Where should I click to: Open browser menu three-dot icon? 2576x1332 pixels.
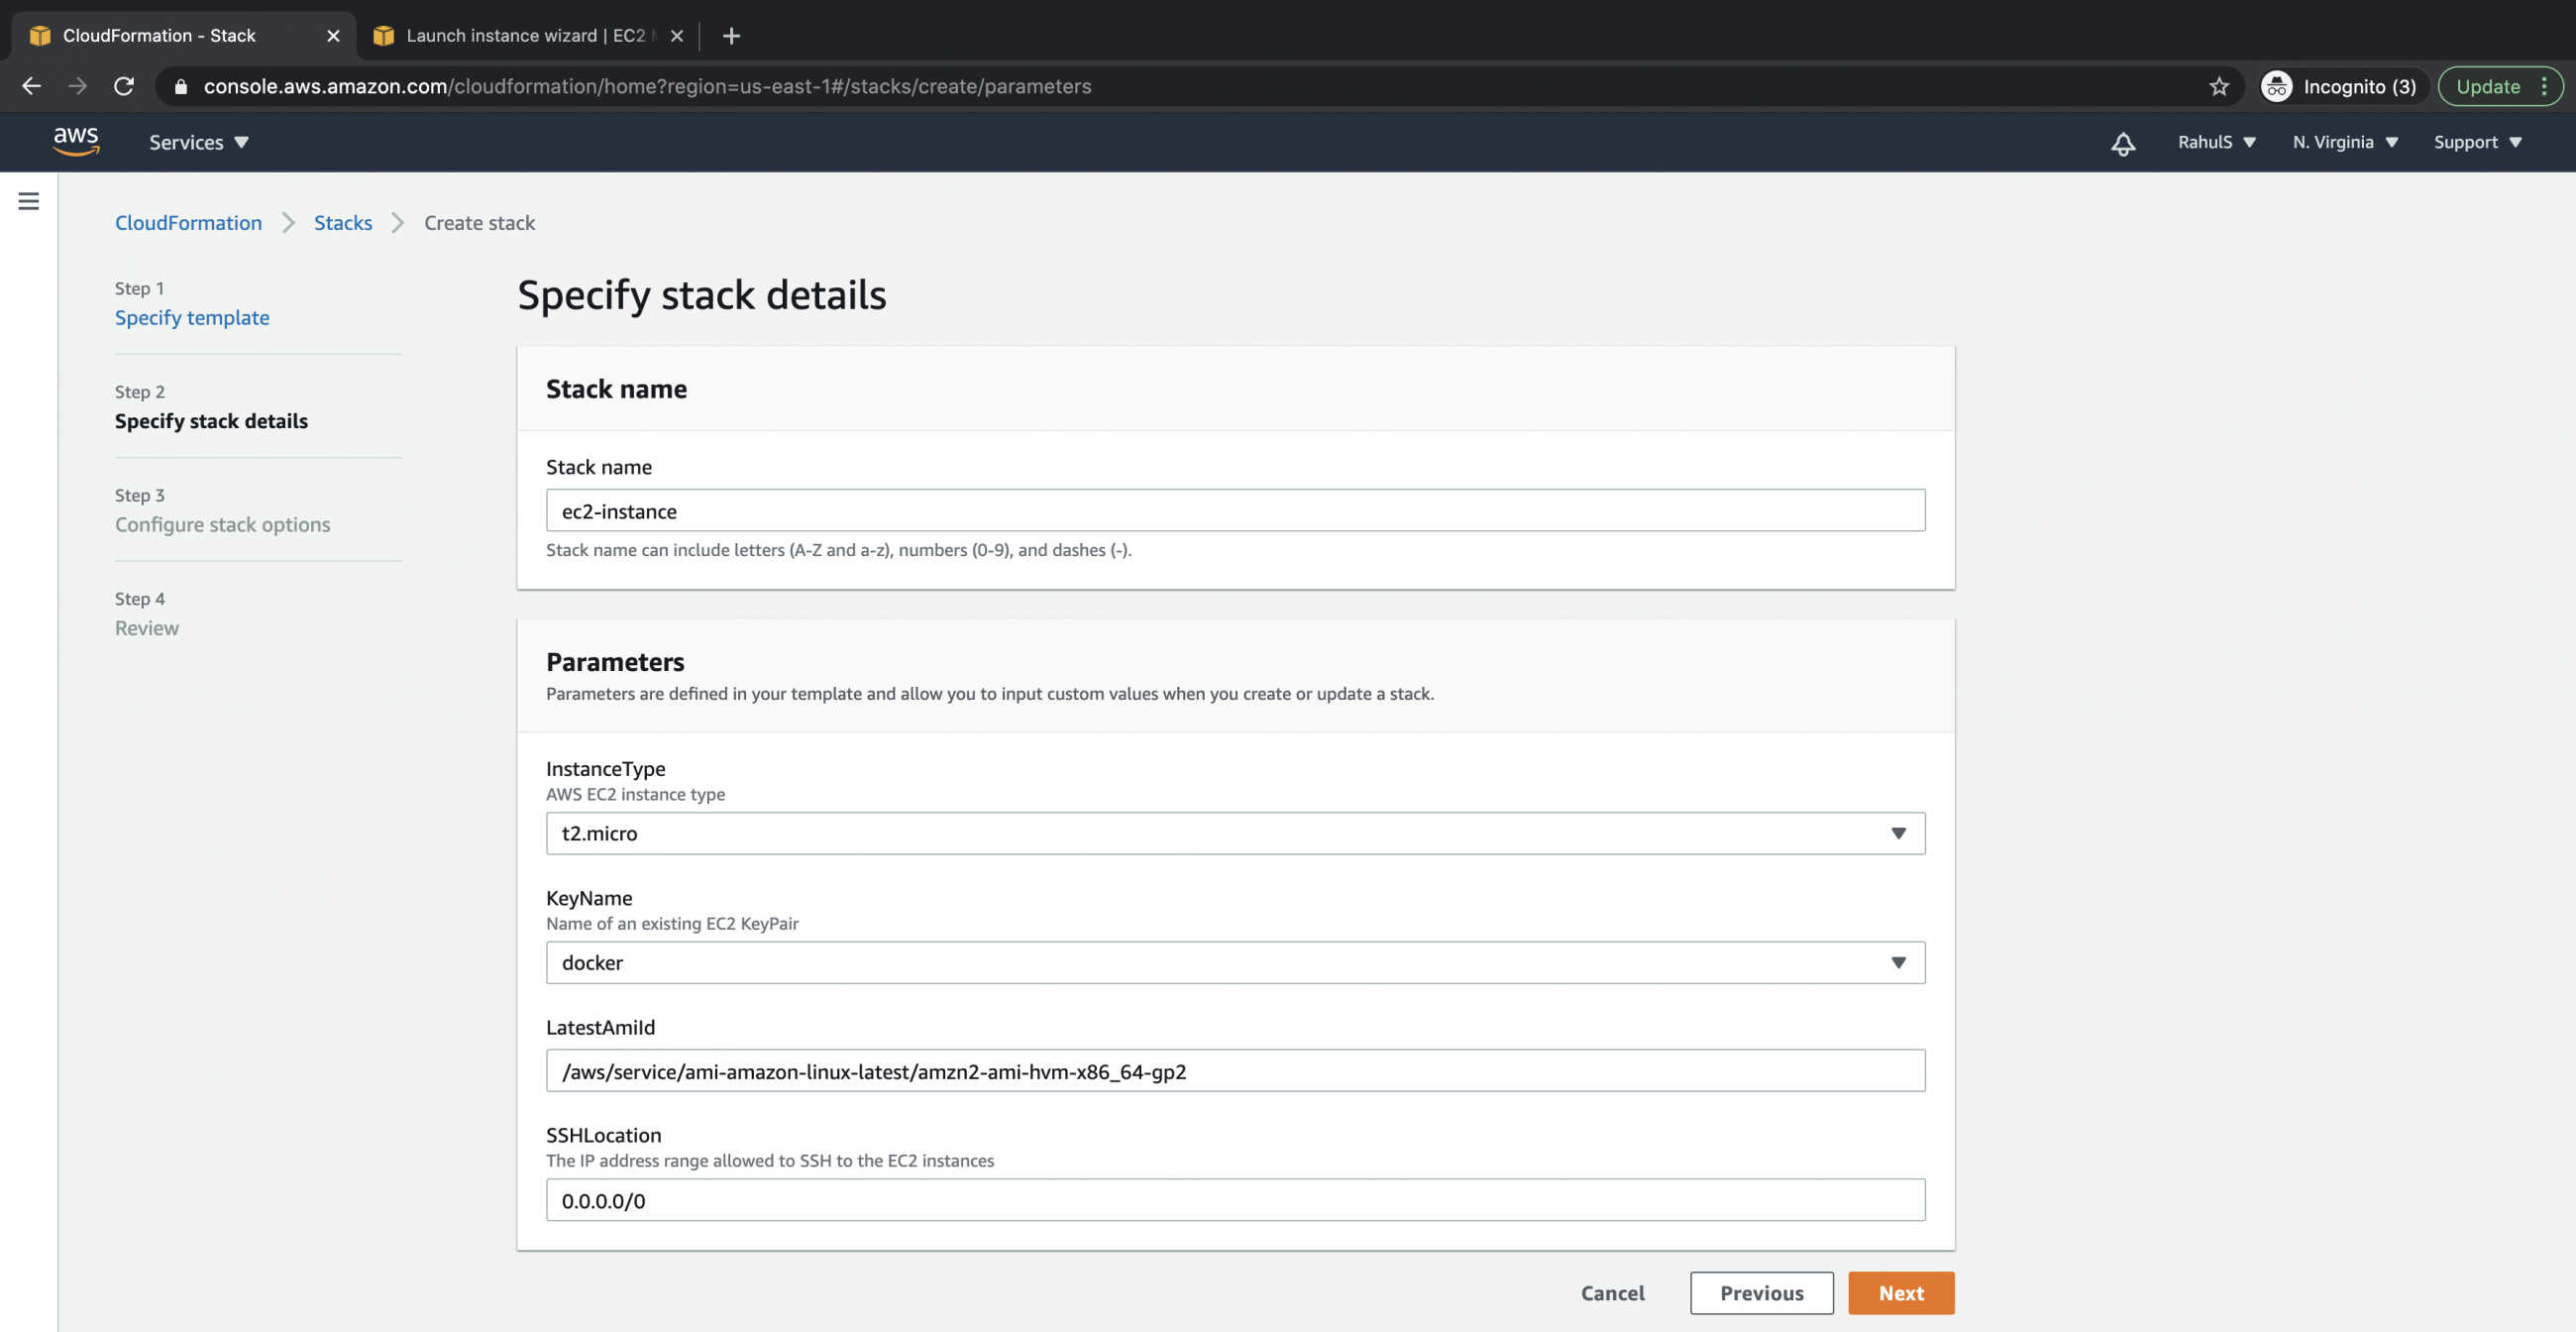coord(2544,86)
